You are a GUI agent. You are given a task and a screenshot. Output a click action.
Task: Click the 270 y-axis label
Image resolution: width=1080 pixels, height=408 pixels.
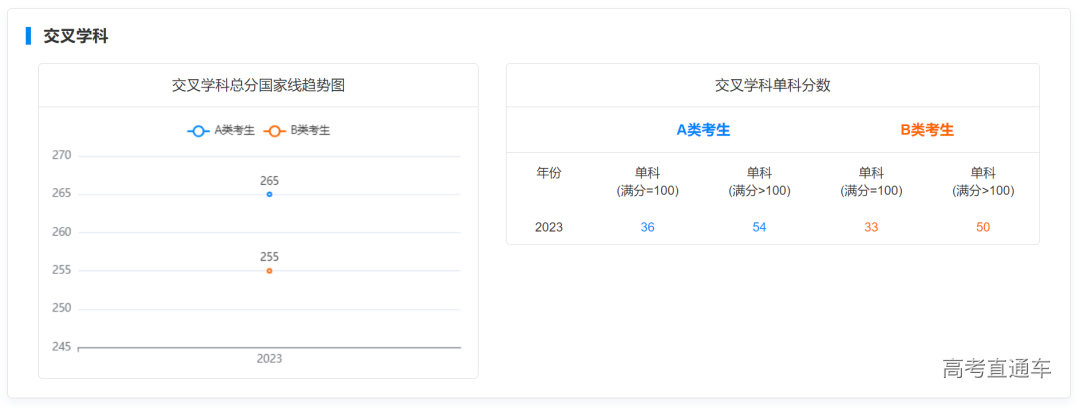tap(62, 155)
